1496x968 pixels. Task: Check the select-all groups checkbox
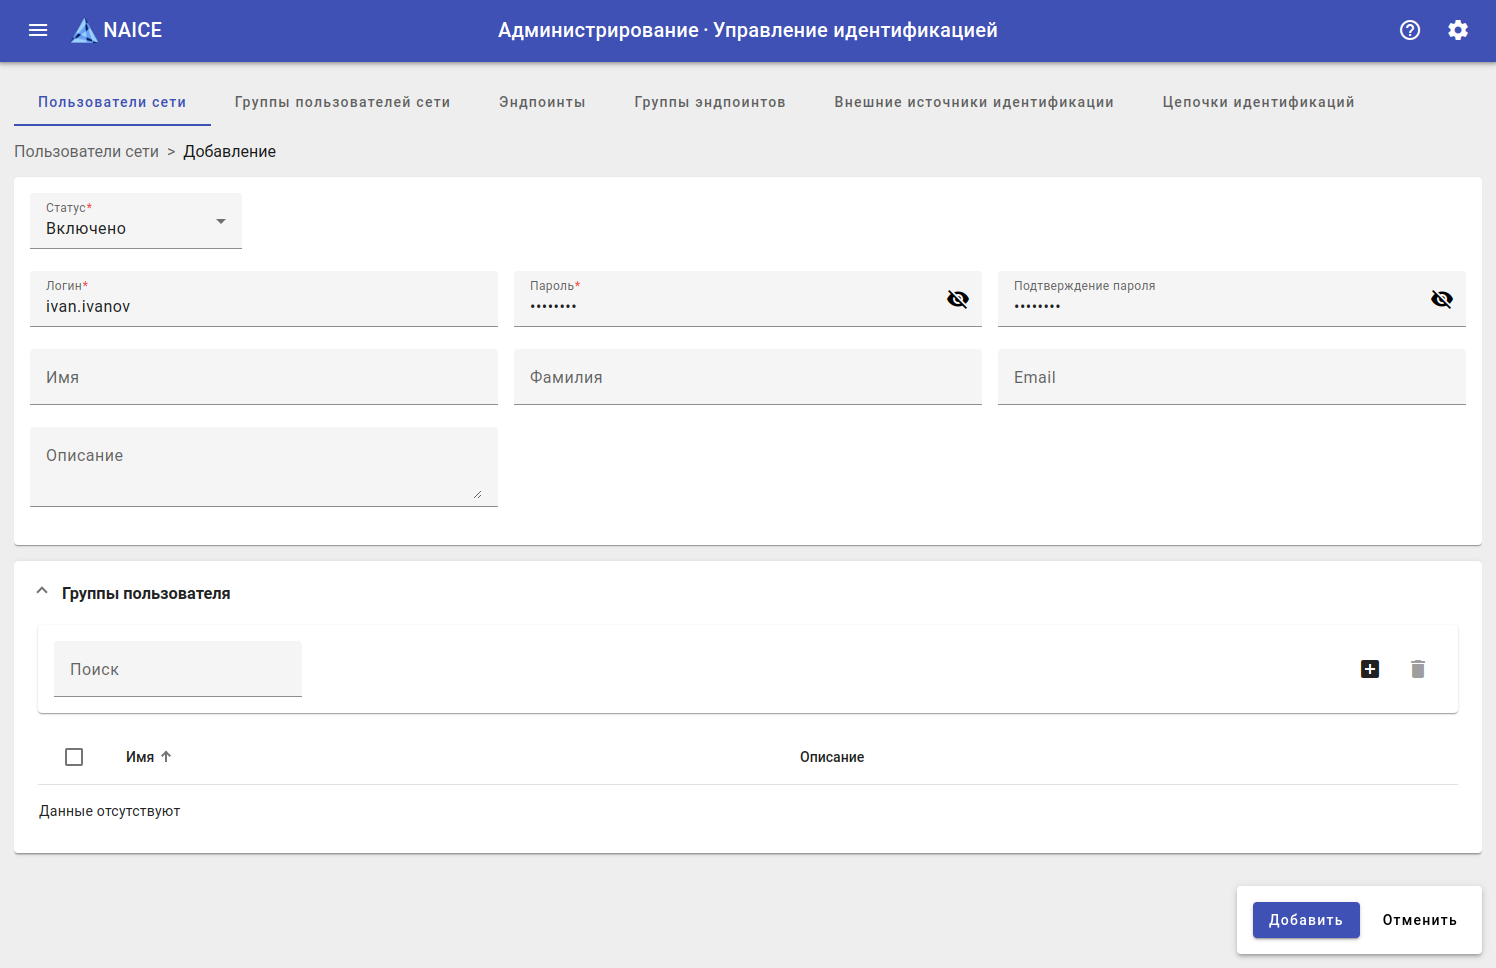tap(74, 757)
